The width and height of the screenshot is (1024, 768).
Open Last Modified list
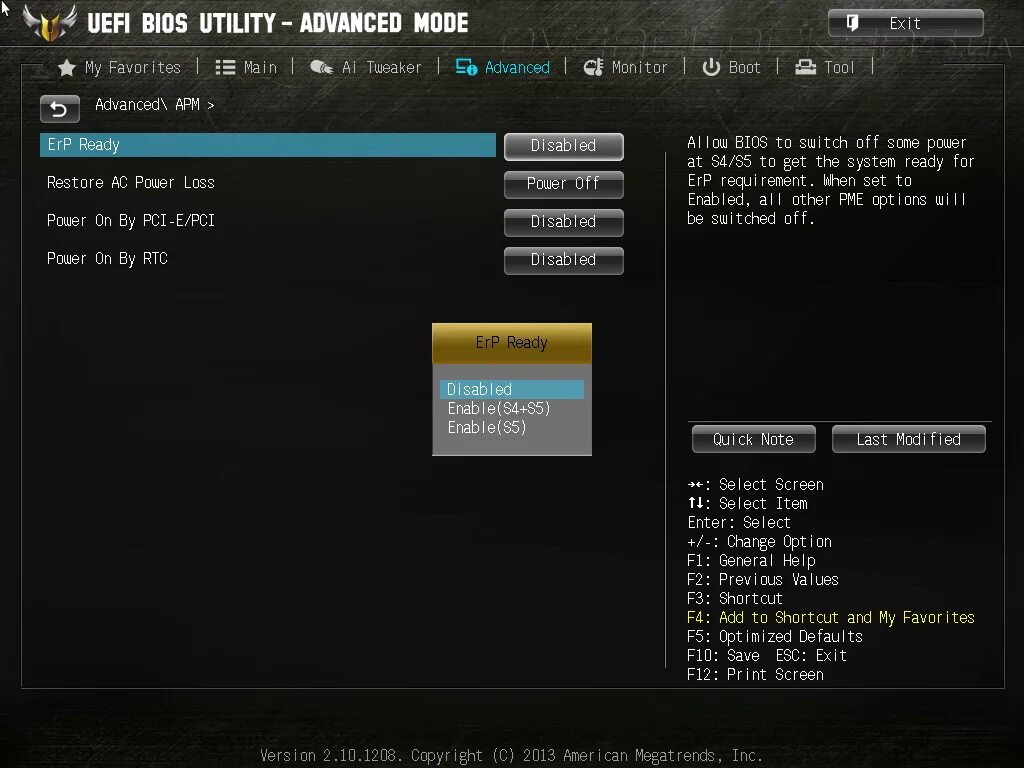click(908, 440)
